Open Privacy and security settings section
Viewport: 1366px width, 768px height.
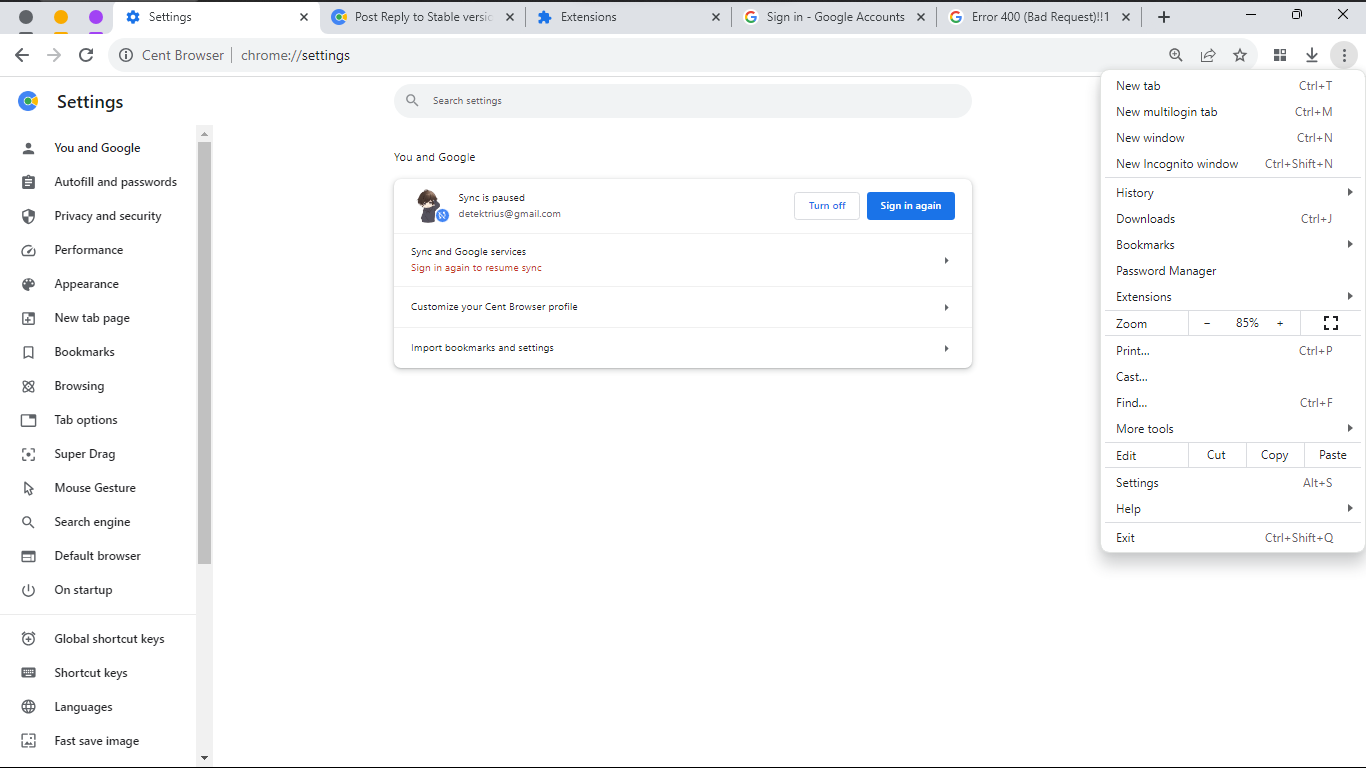[107, 216]
